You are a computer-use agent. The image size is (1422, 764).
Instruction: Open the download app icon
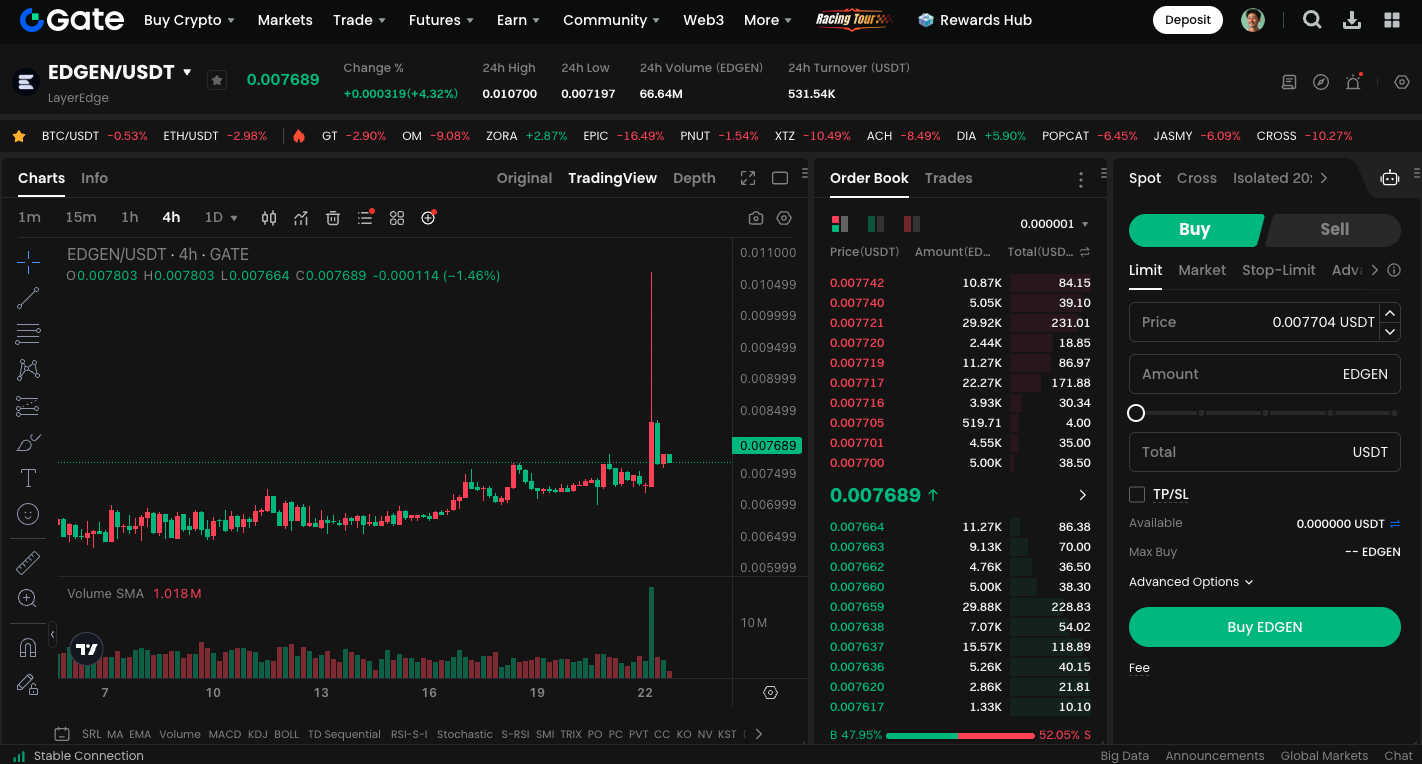tap(1352, 20)
